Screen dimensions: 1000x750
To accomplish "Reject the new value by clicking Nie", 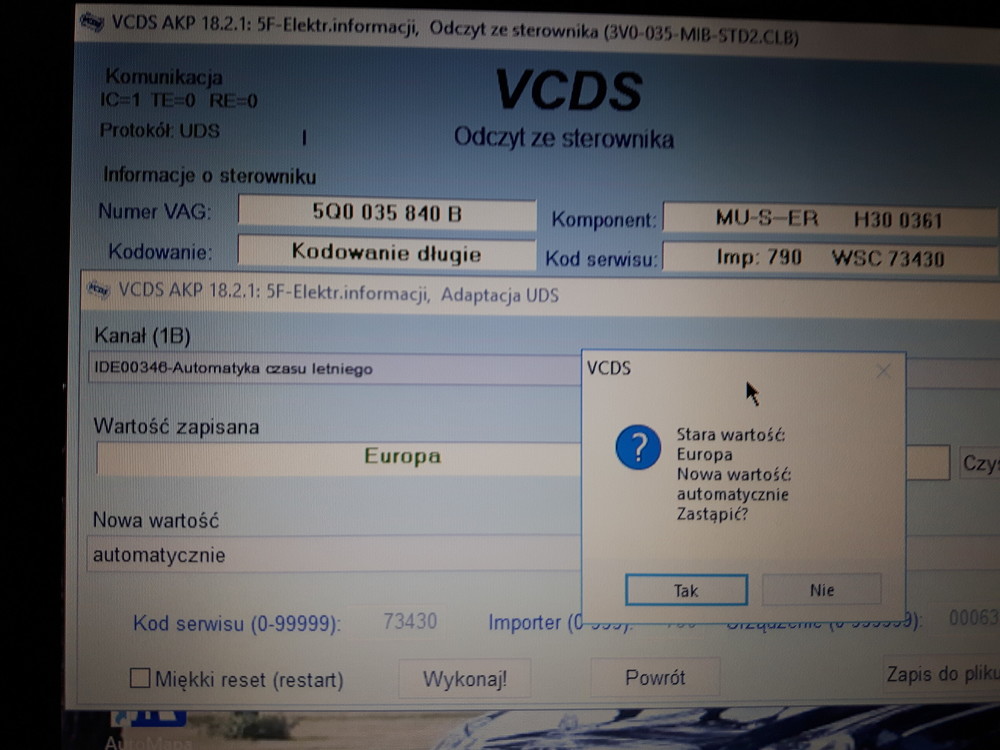I will pos(822,589).
